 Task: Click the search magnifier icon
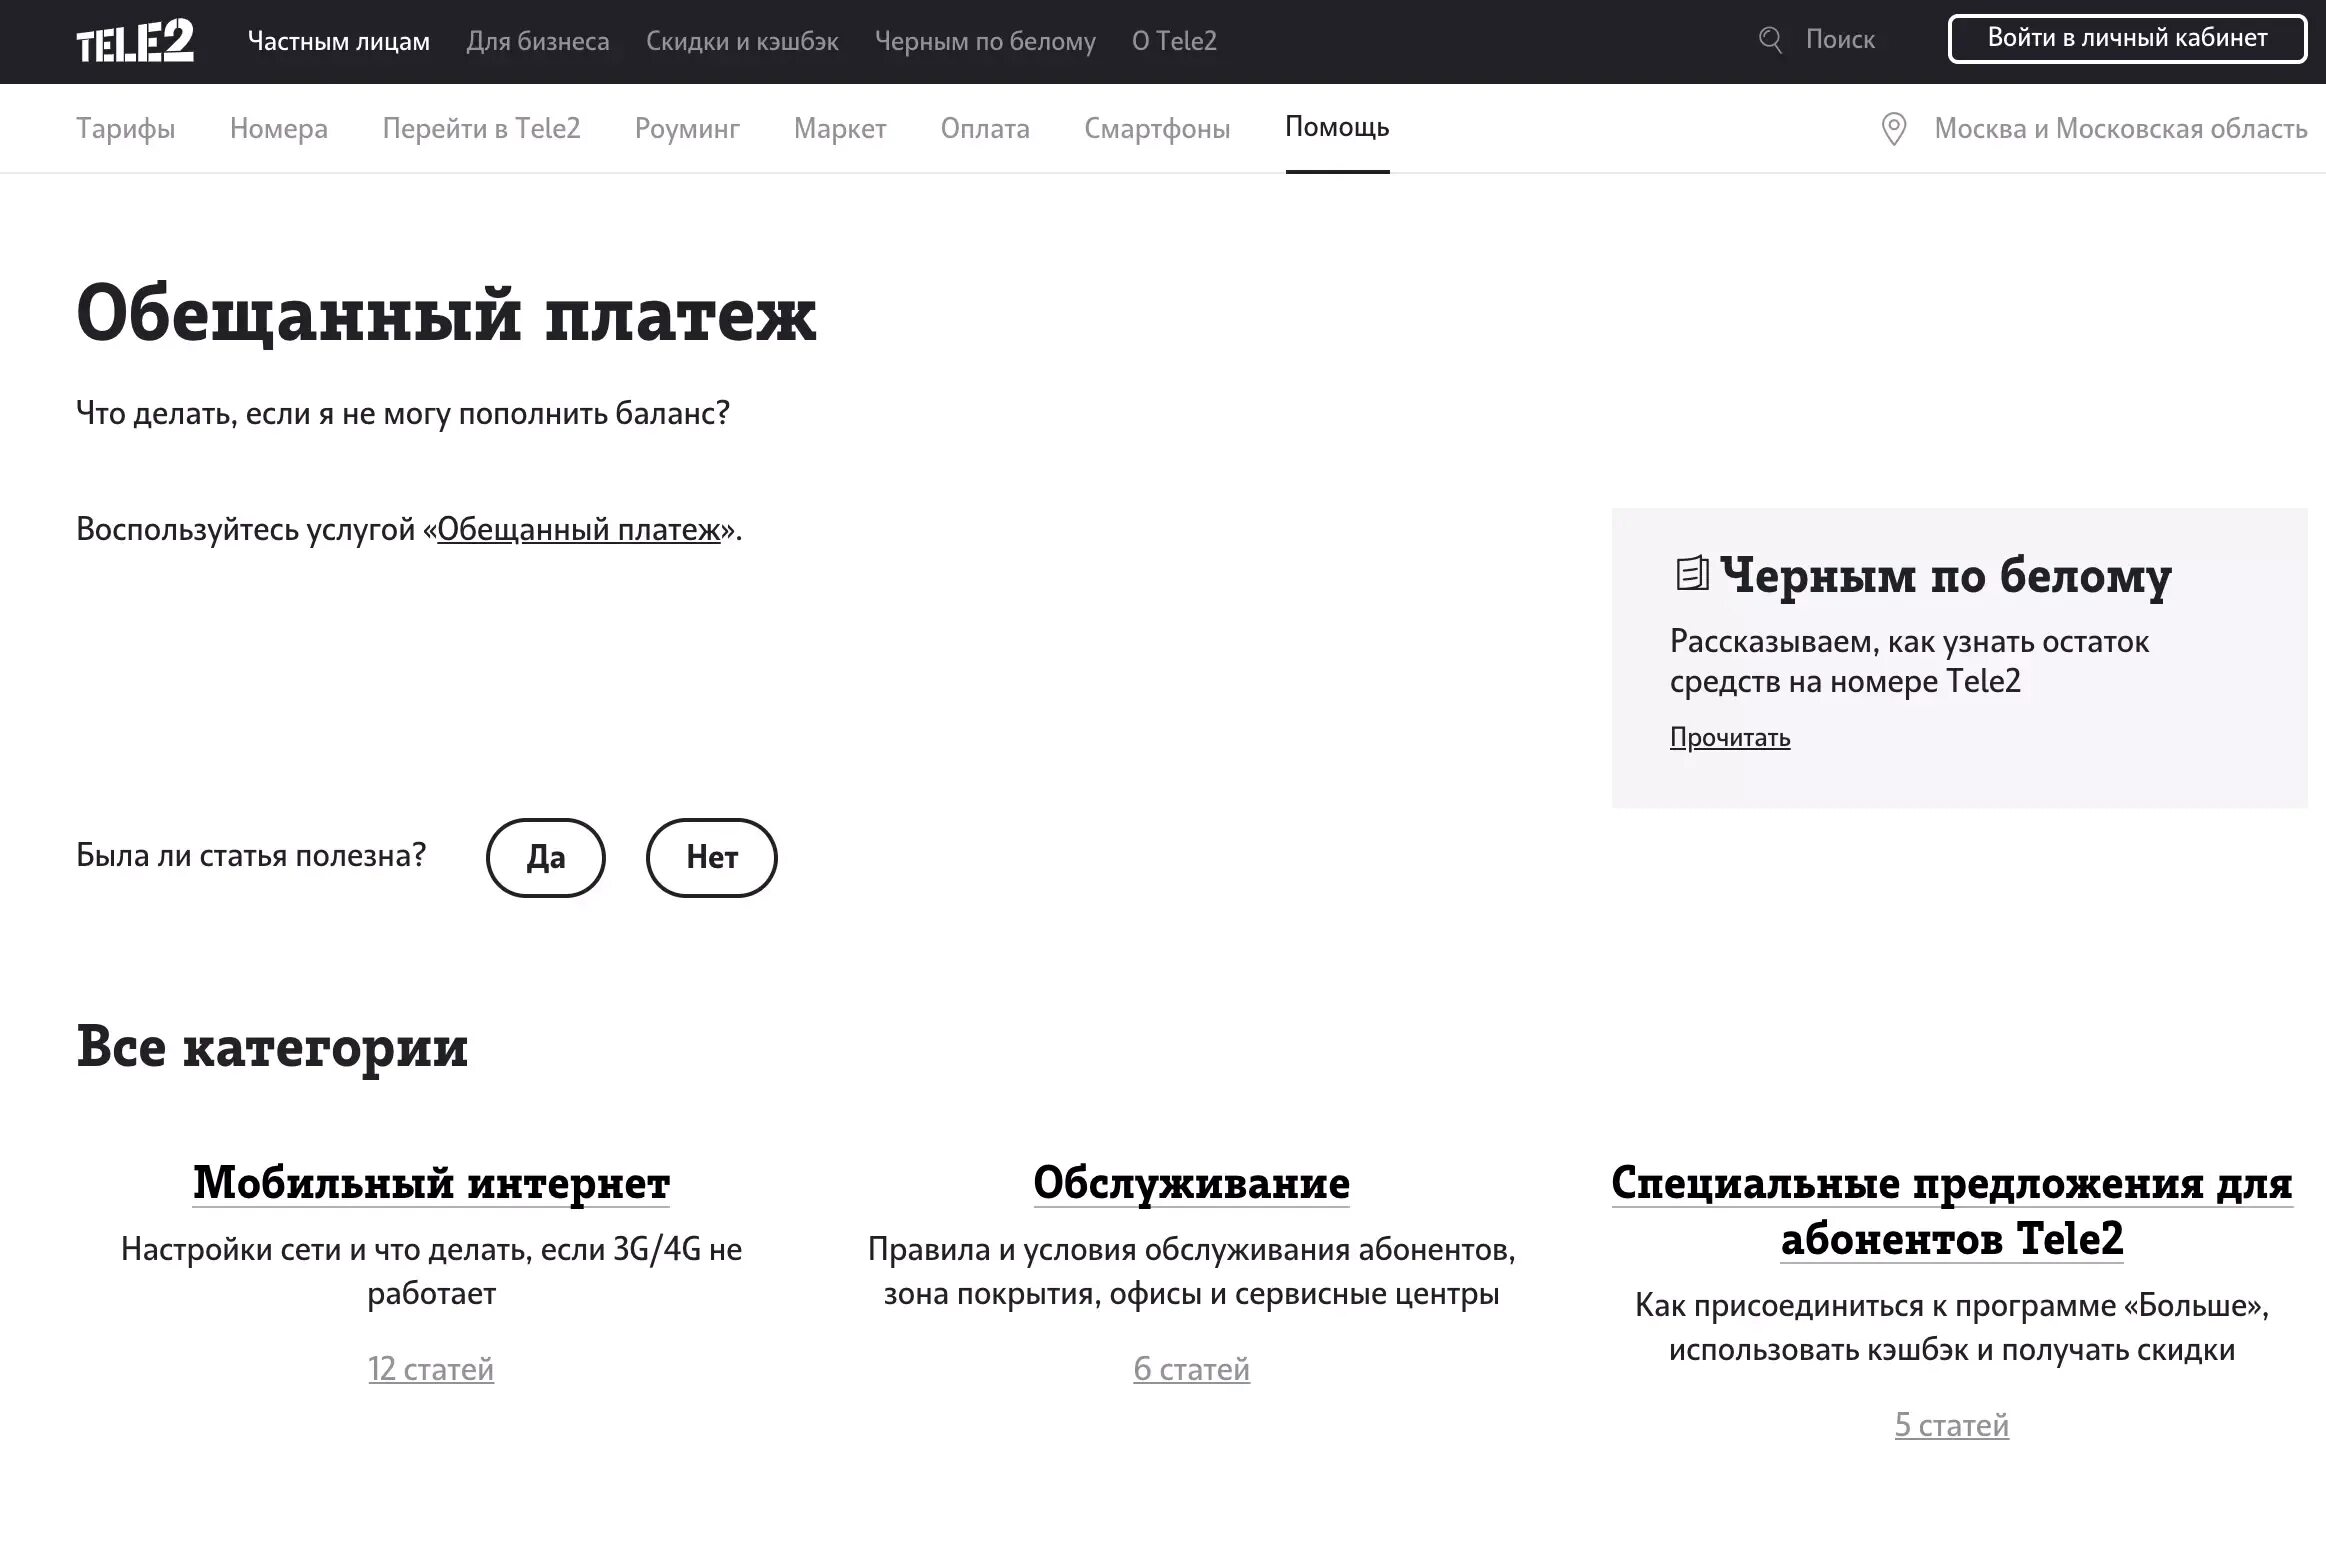pyautogui.click(x=1770, y=40)
